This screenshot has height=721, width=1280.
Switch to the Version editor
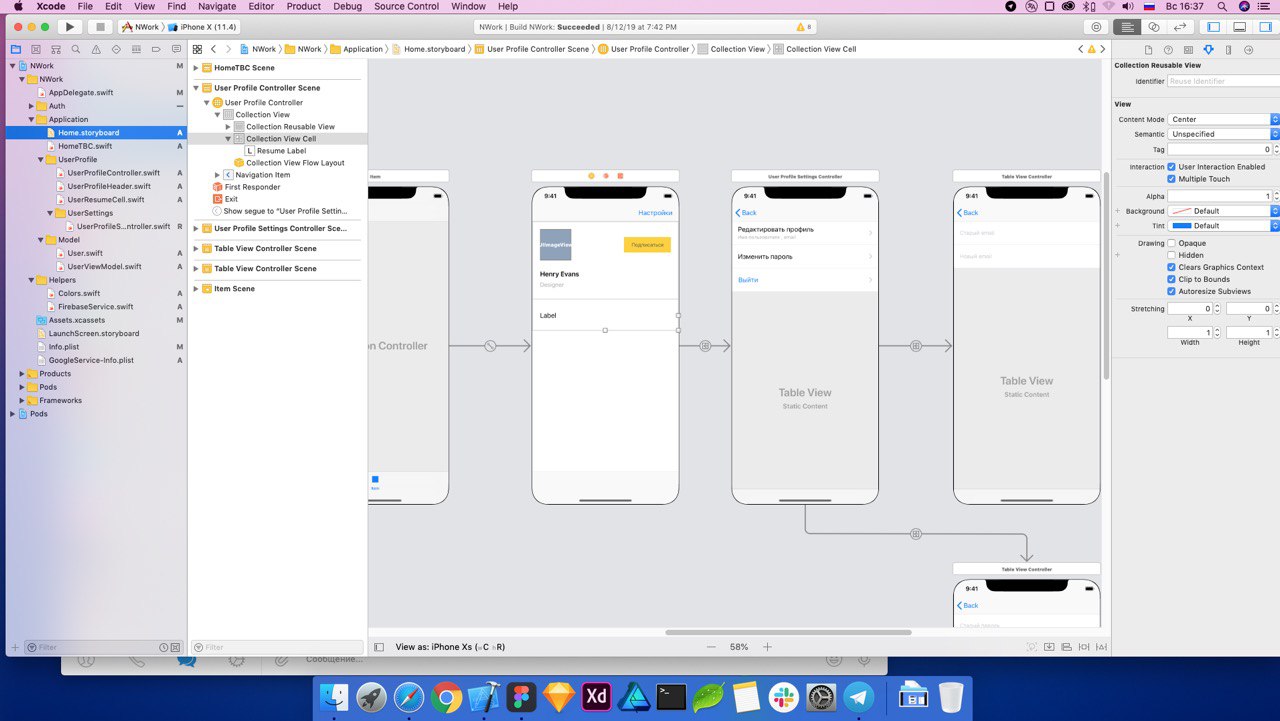point(1181,27)
